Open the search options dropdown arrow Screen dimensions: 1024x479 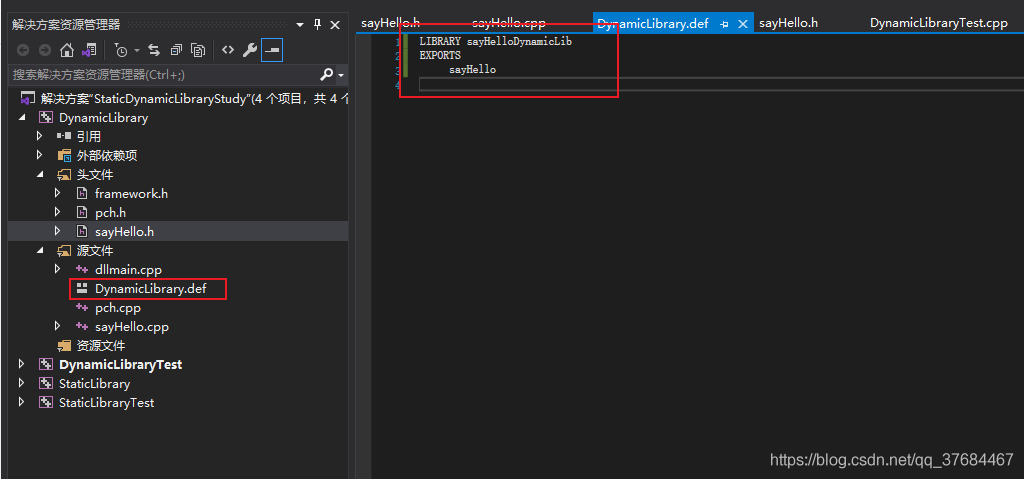341,75
